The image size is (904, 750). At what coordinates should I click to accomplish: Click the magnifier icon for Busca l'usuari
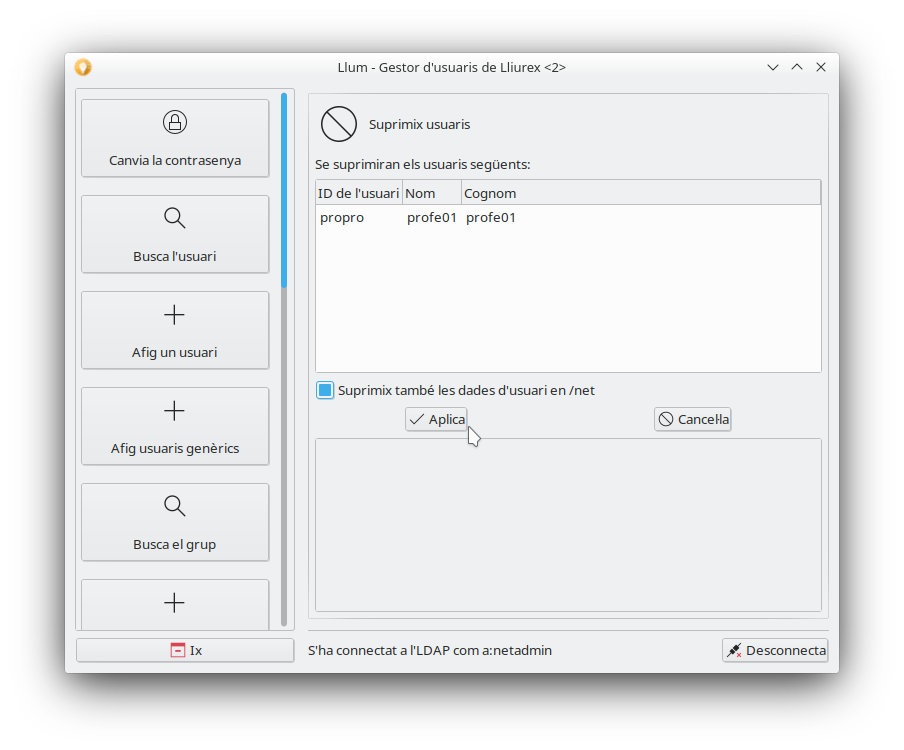(x=175, y=219)
